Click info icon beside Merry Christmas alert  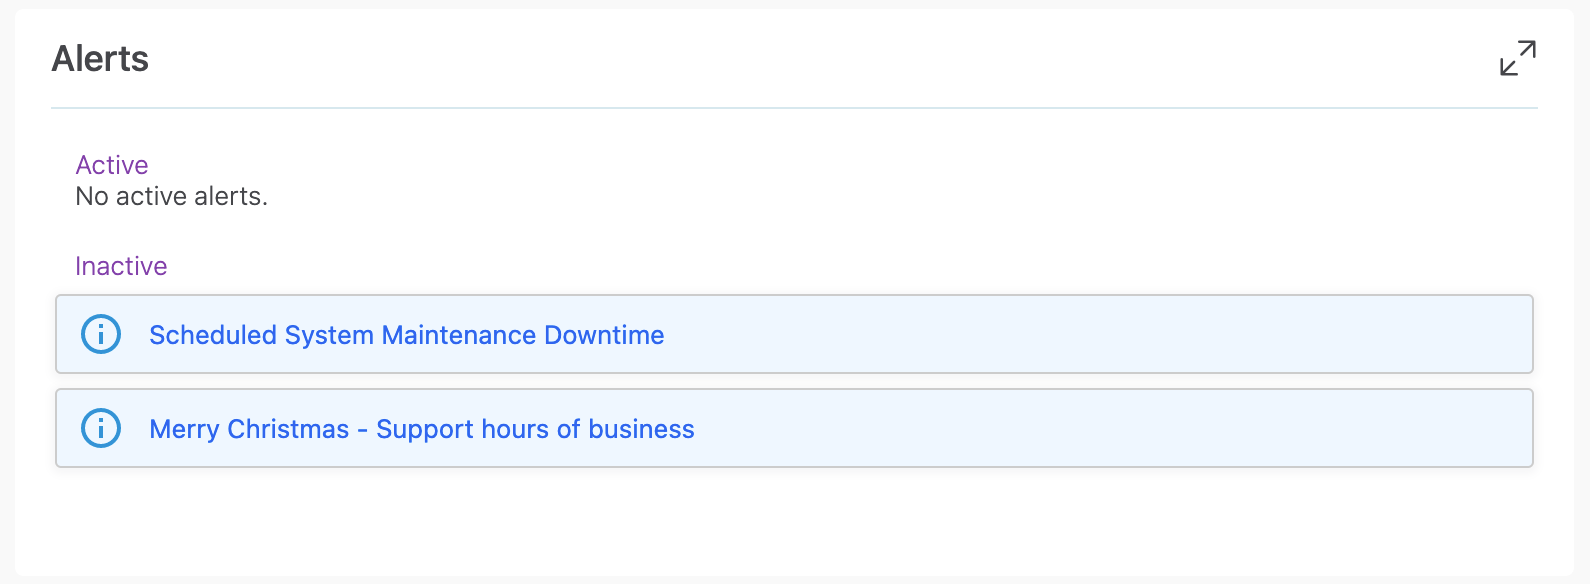[101, 428]
